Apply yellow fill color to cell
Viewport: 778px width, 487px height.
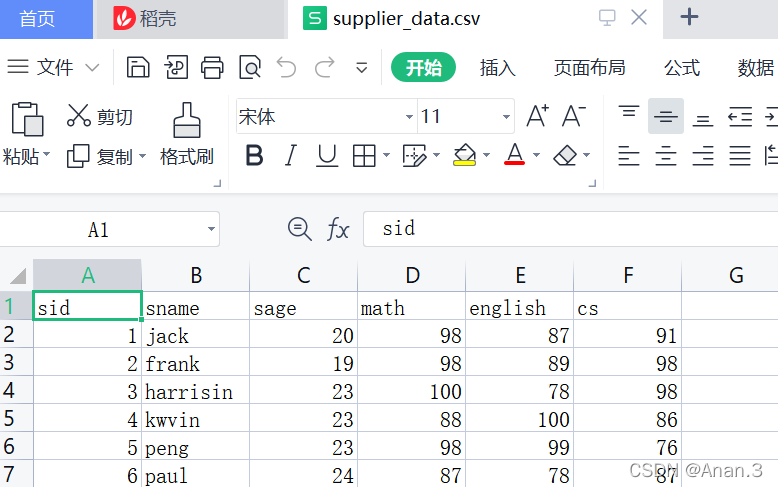click(x=465, y=155)
